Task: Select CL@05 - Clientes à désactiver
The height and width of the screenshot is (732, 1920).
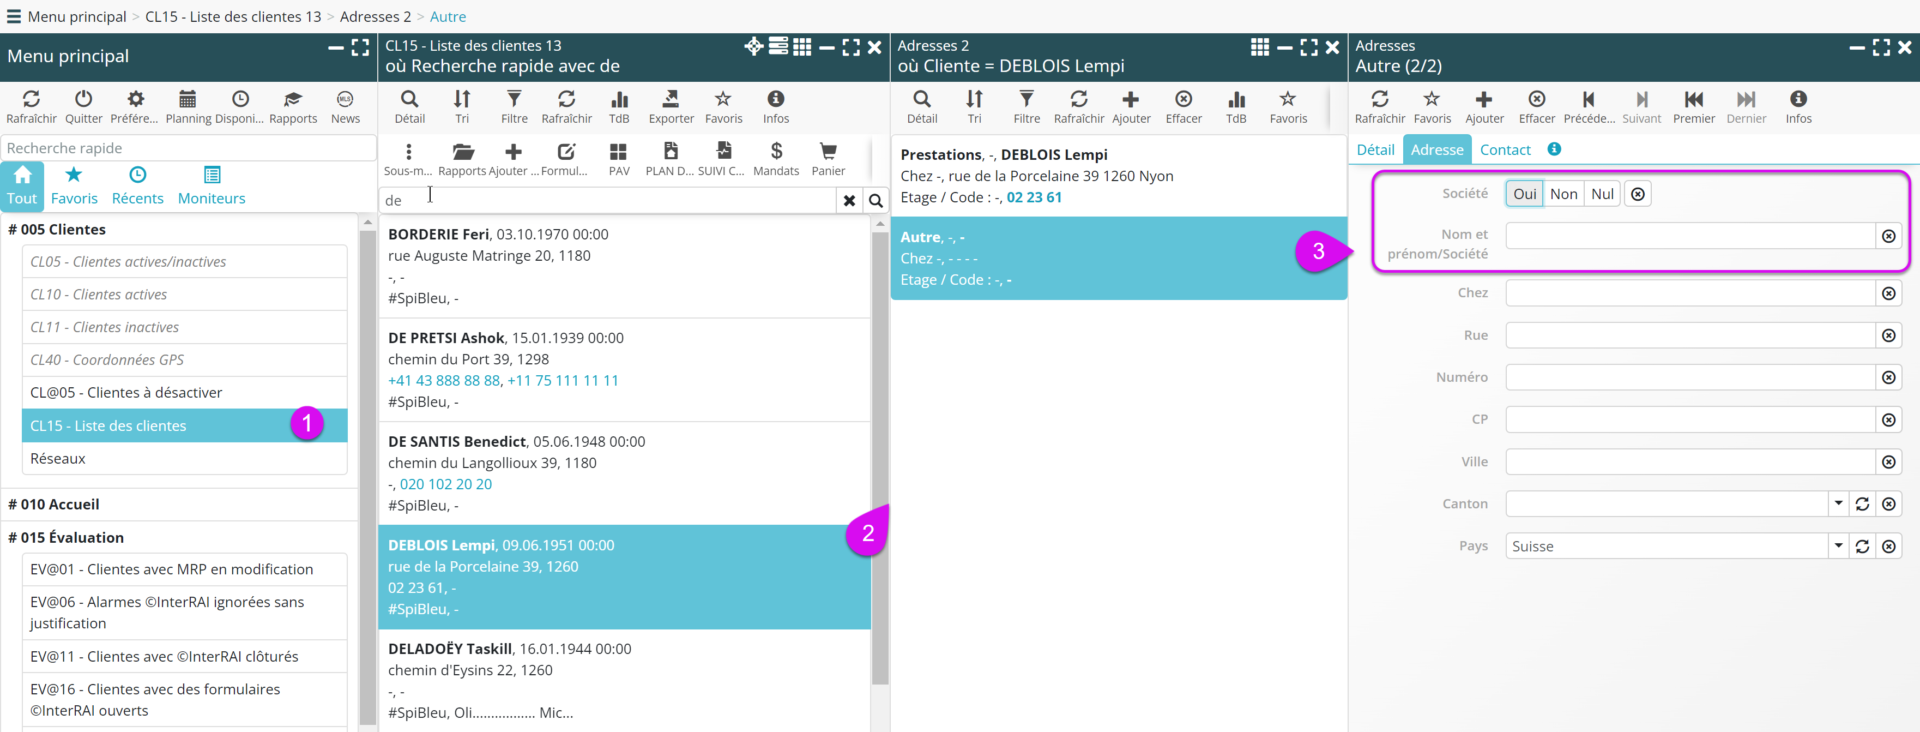Action: (126, 393)
